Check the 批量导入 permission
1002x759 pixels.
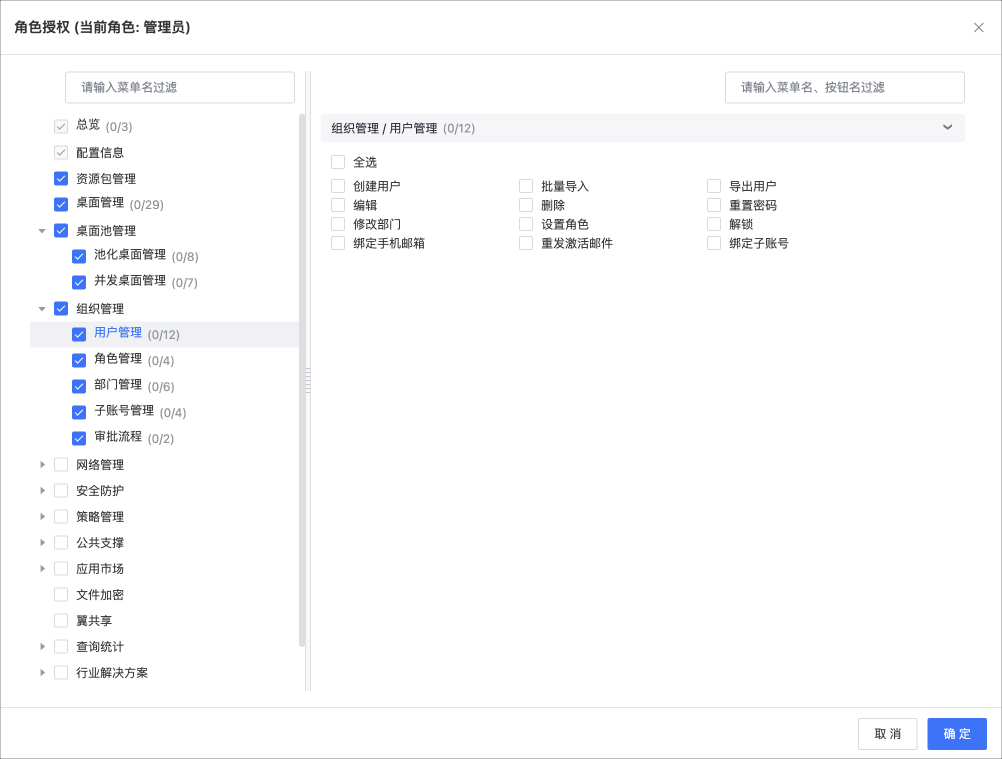(525, 185)
